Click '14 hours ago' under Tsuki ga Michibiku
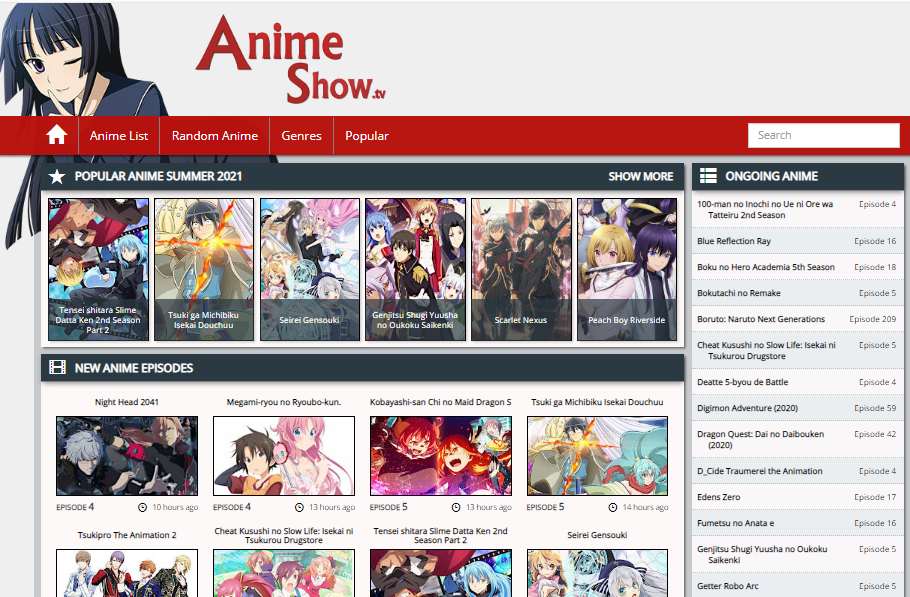The height and width of the screenshot is (597, 910). click(645, 507)
